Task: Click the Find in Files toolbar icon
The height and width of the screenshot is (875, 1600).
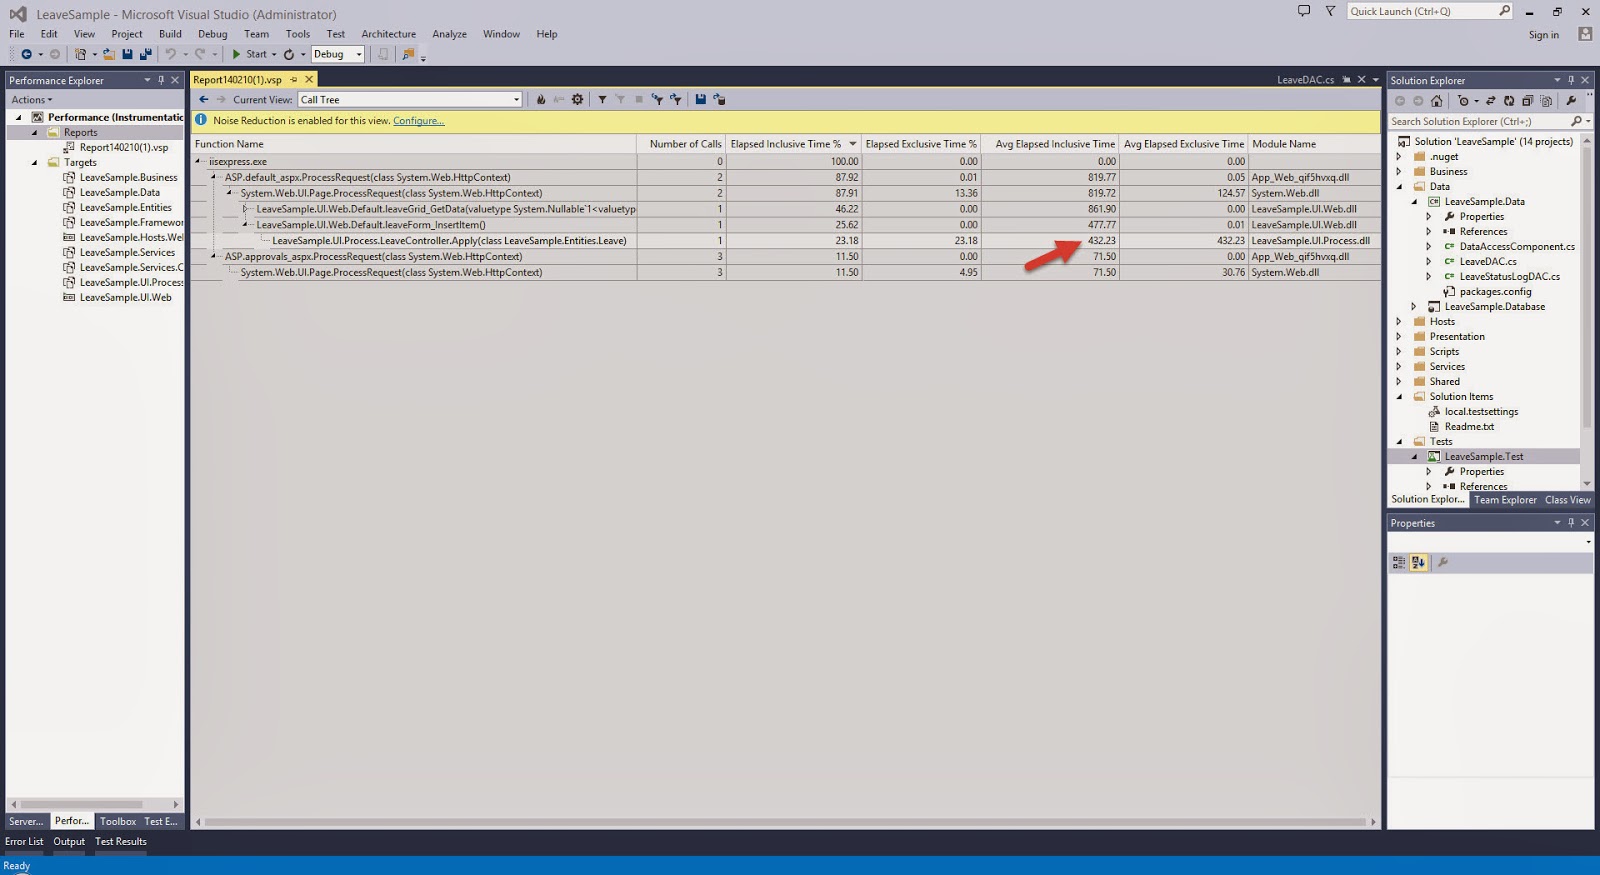Action: pyautogui.click(x=408, y=54)
